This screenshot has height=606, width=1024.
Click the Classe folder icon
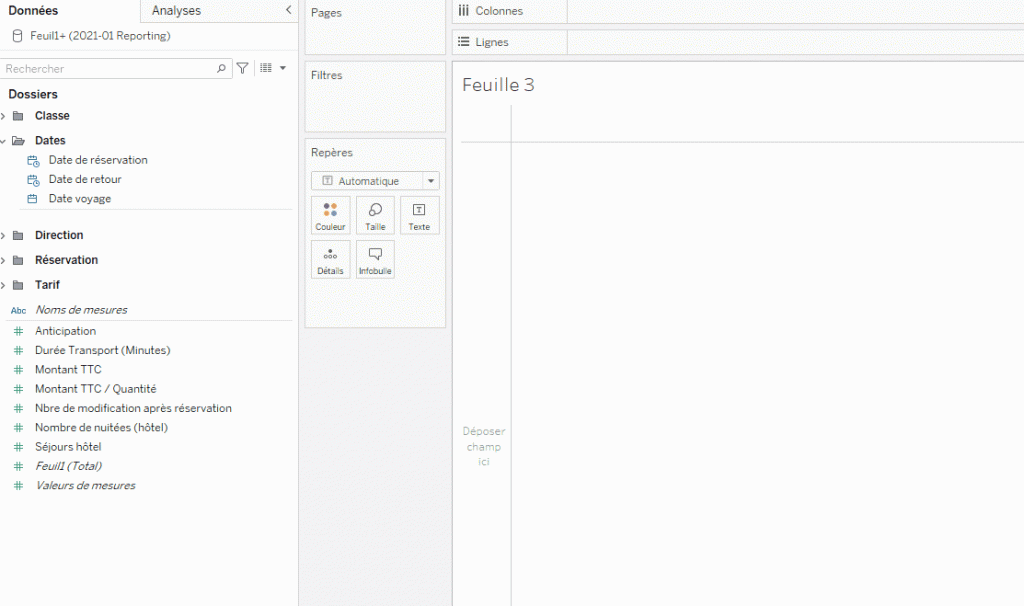tap(18, 116)
